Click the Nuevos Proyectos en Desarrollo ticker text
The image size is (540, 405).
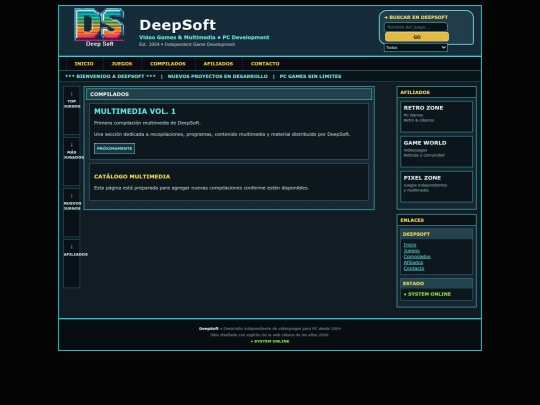coord(218,76)
